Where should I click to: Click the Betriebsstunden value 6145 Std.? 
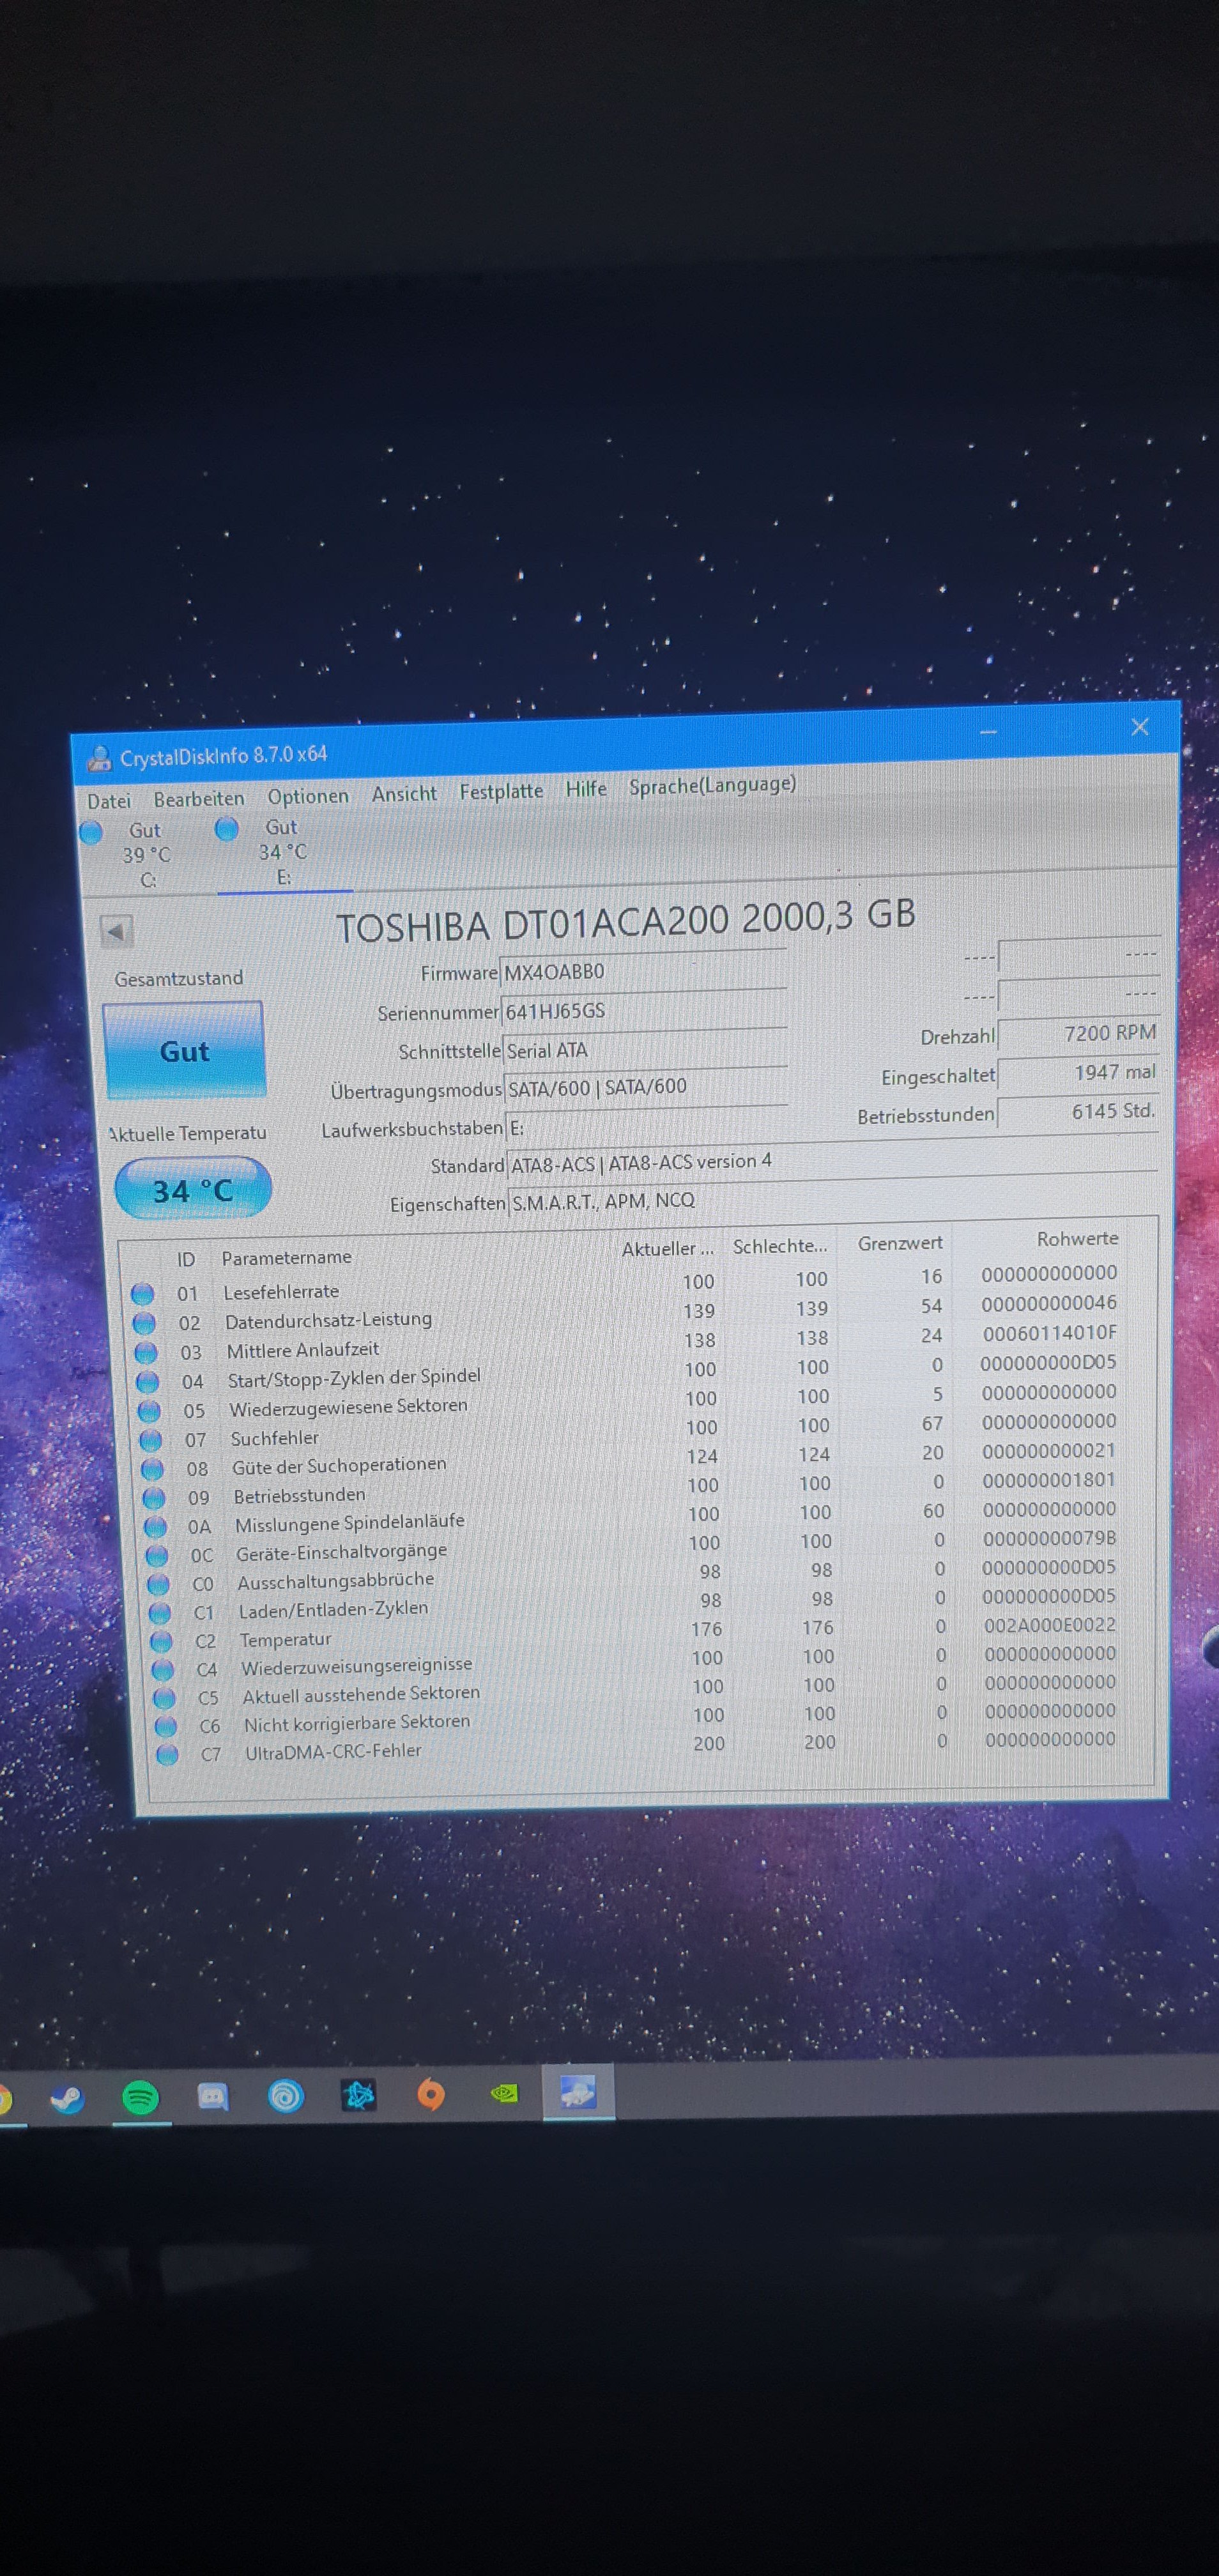[x=1078, y=1112]
